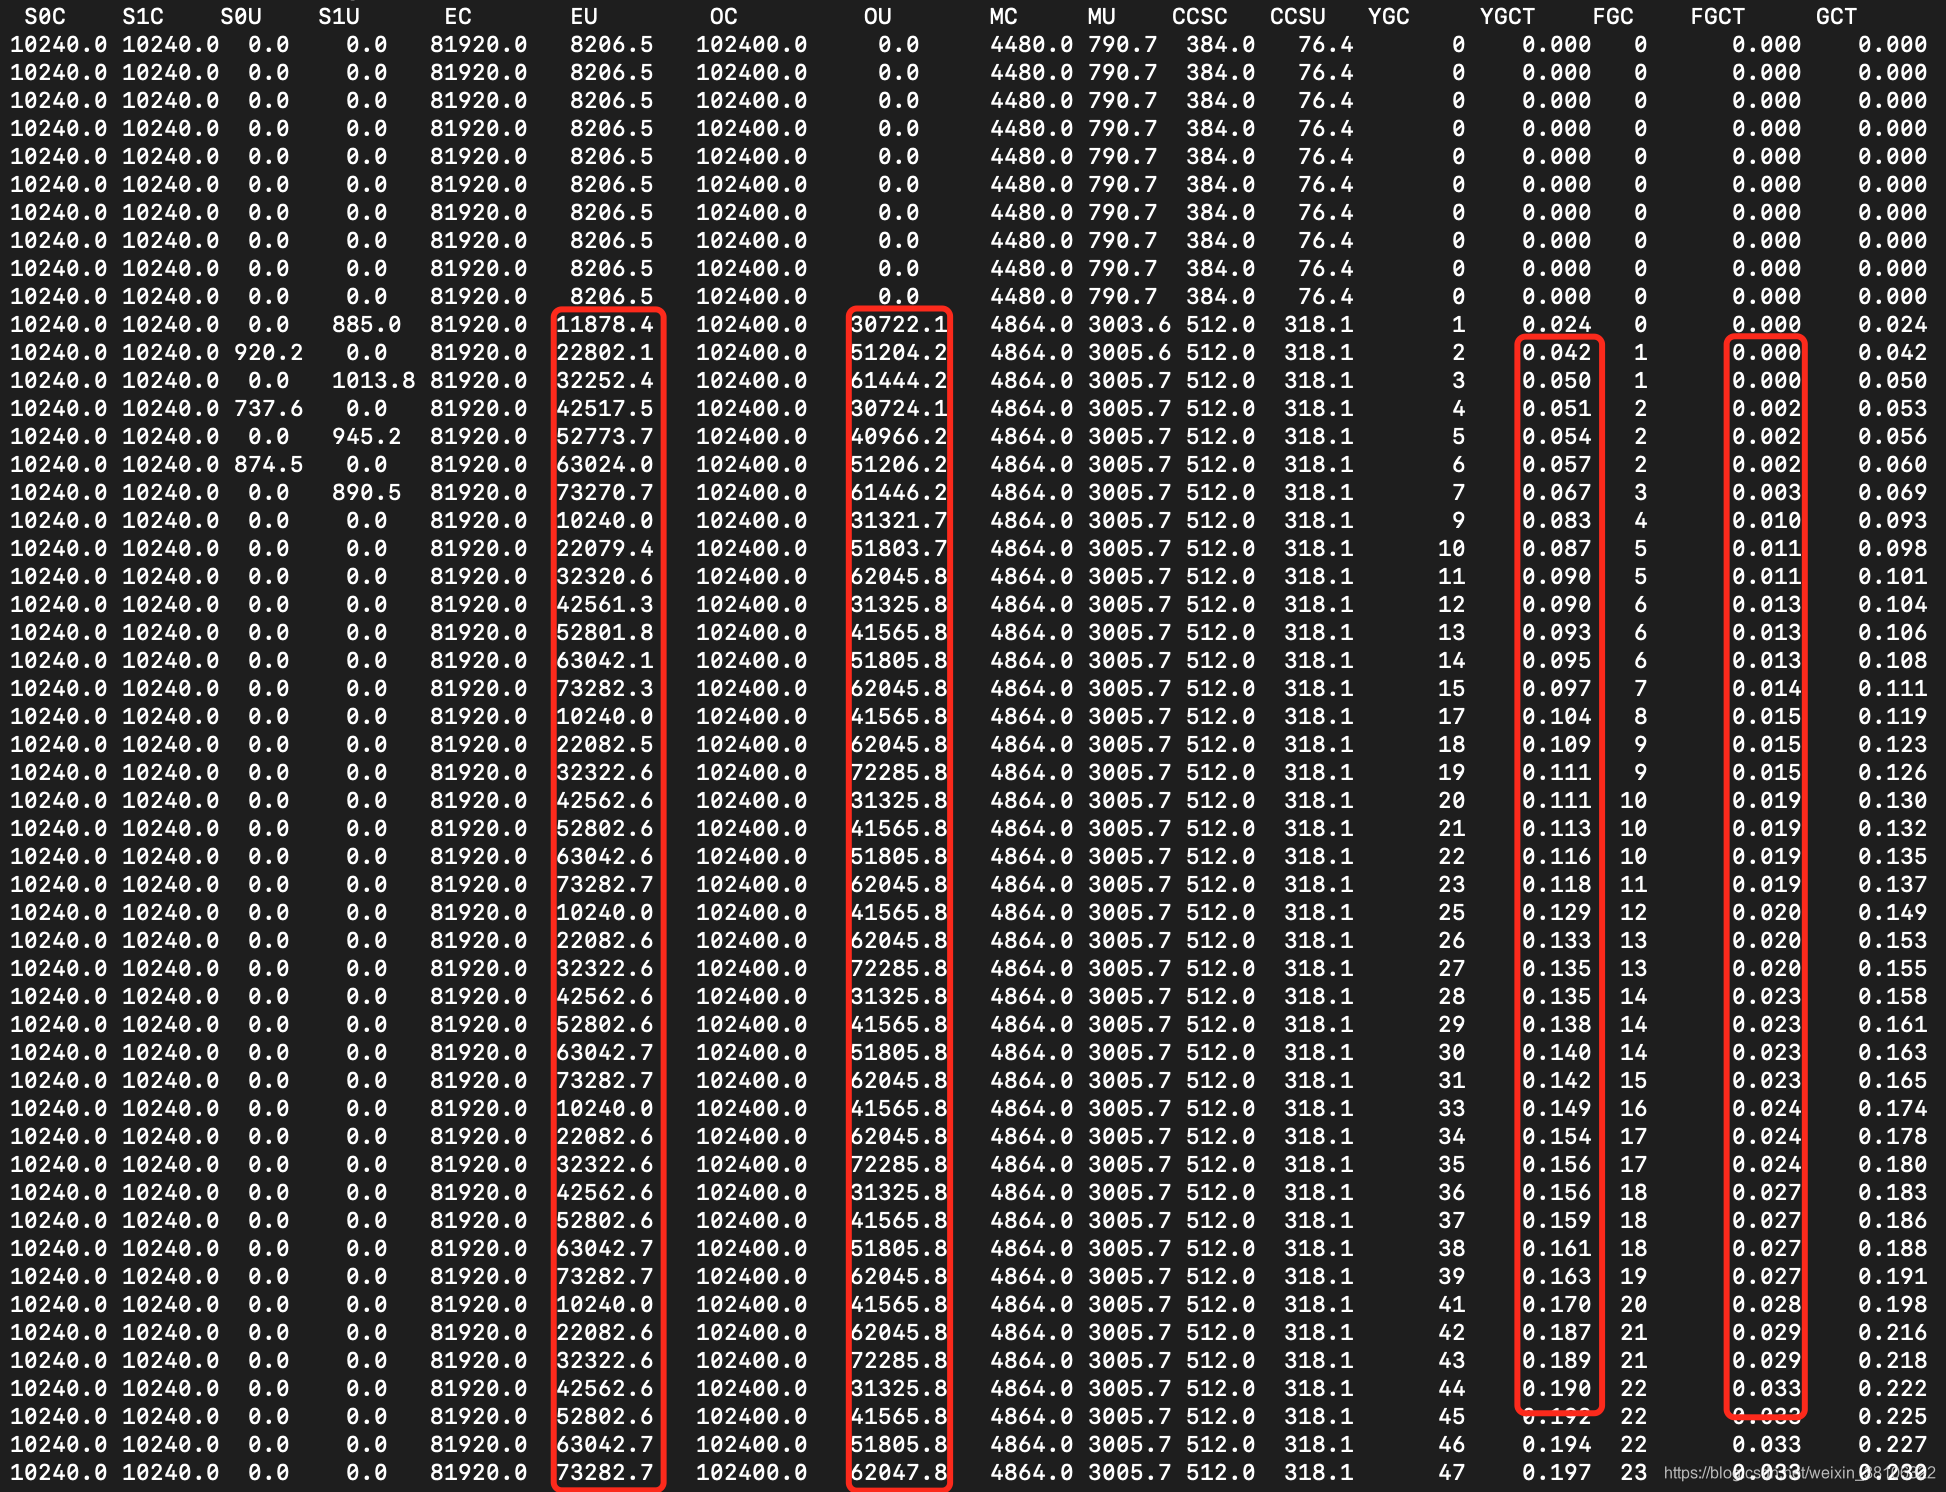Click the S1U value 890.5

pyautogui.click(x=366, y=493)
